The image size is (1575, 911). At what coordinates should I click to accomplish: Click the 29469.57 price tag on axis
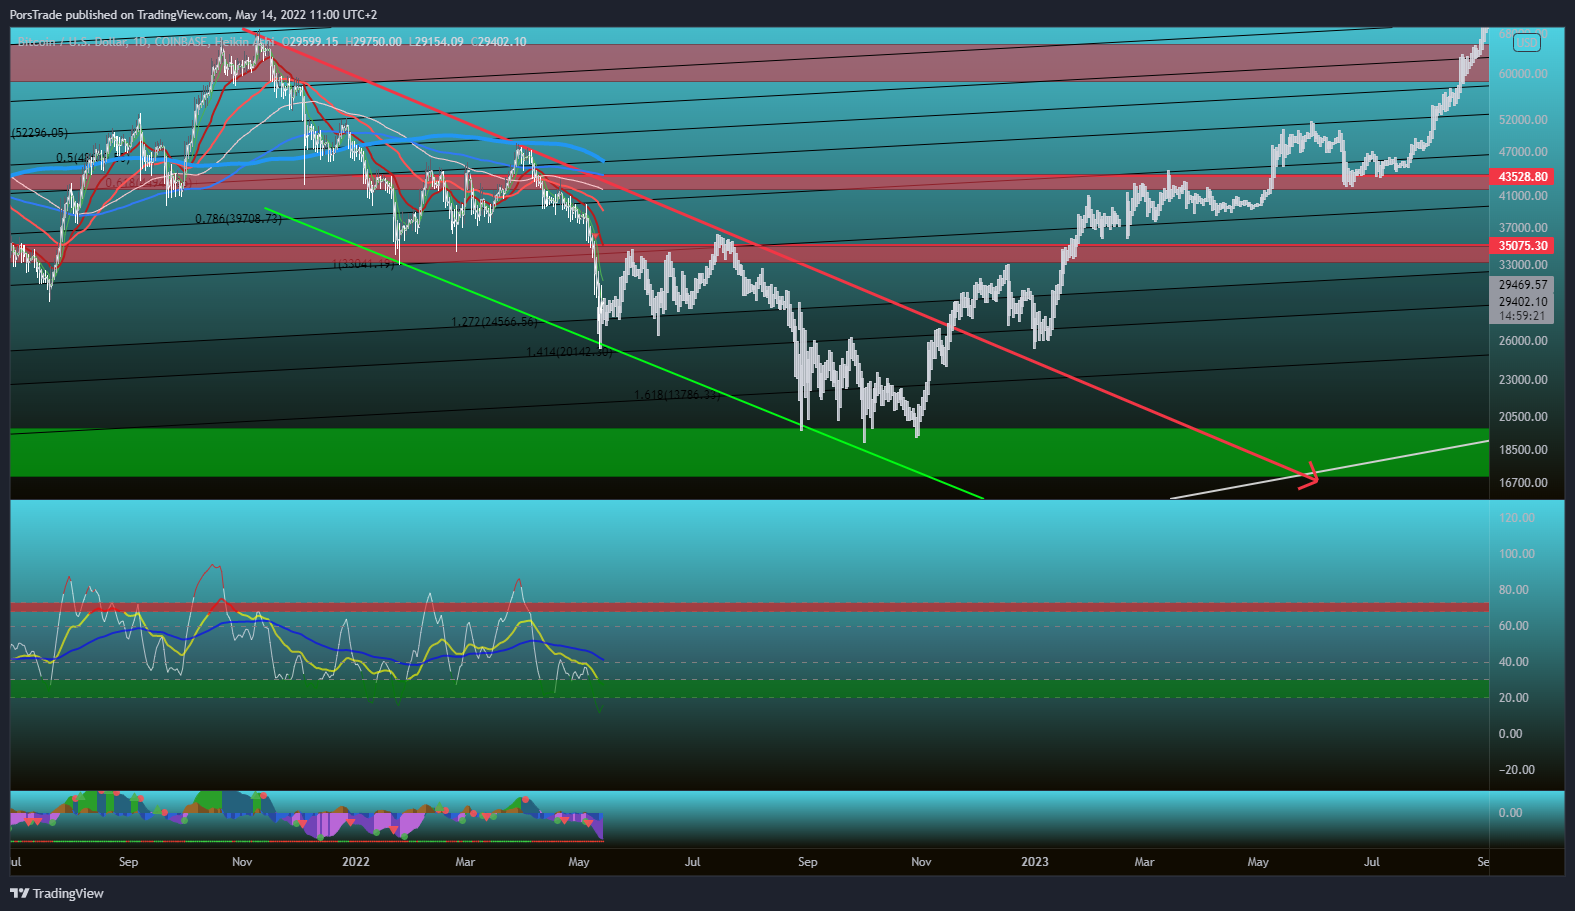coord(1522,285)
